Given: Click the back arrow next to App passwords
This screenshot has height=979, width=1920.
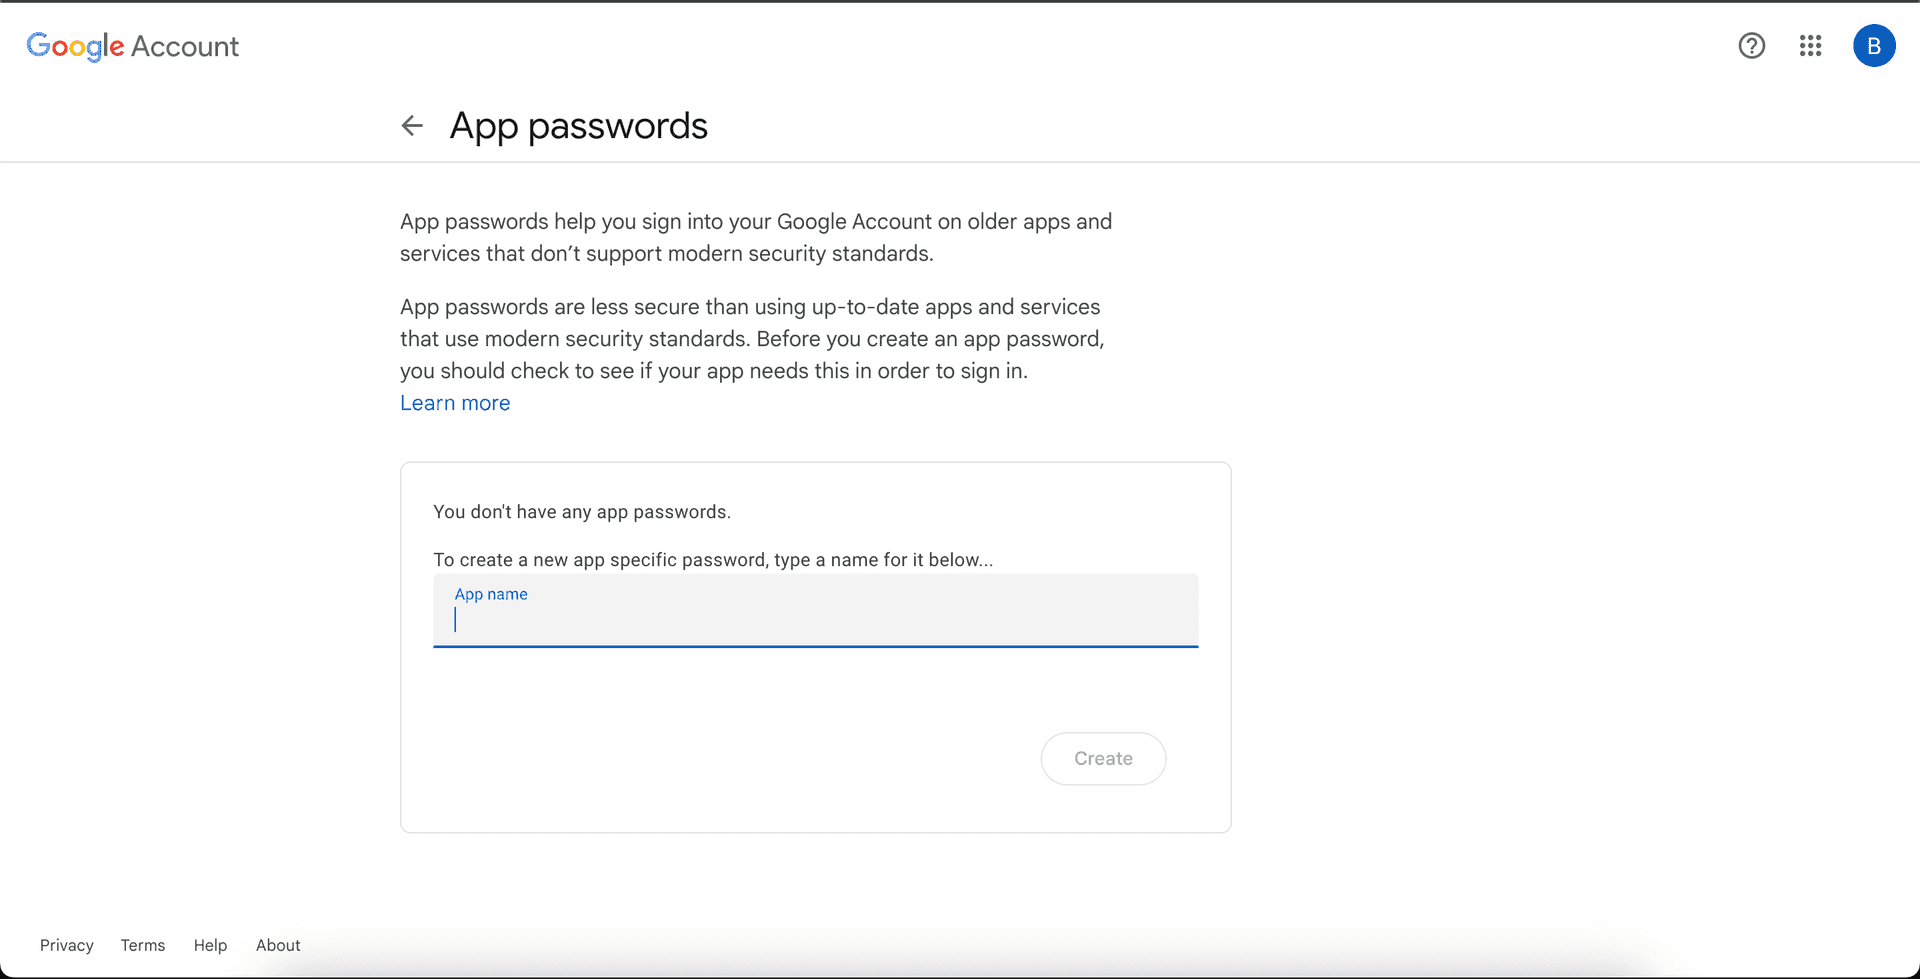Looking at the screenshot, I should coord(412,125).
